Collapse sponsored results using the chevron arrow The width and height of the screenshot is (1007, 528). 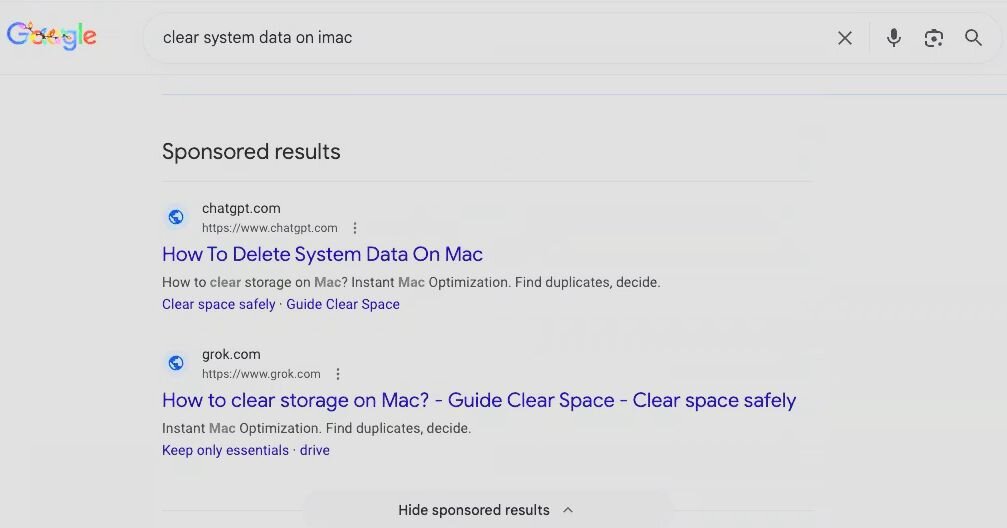568,510
